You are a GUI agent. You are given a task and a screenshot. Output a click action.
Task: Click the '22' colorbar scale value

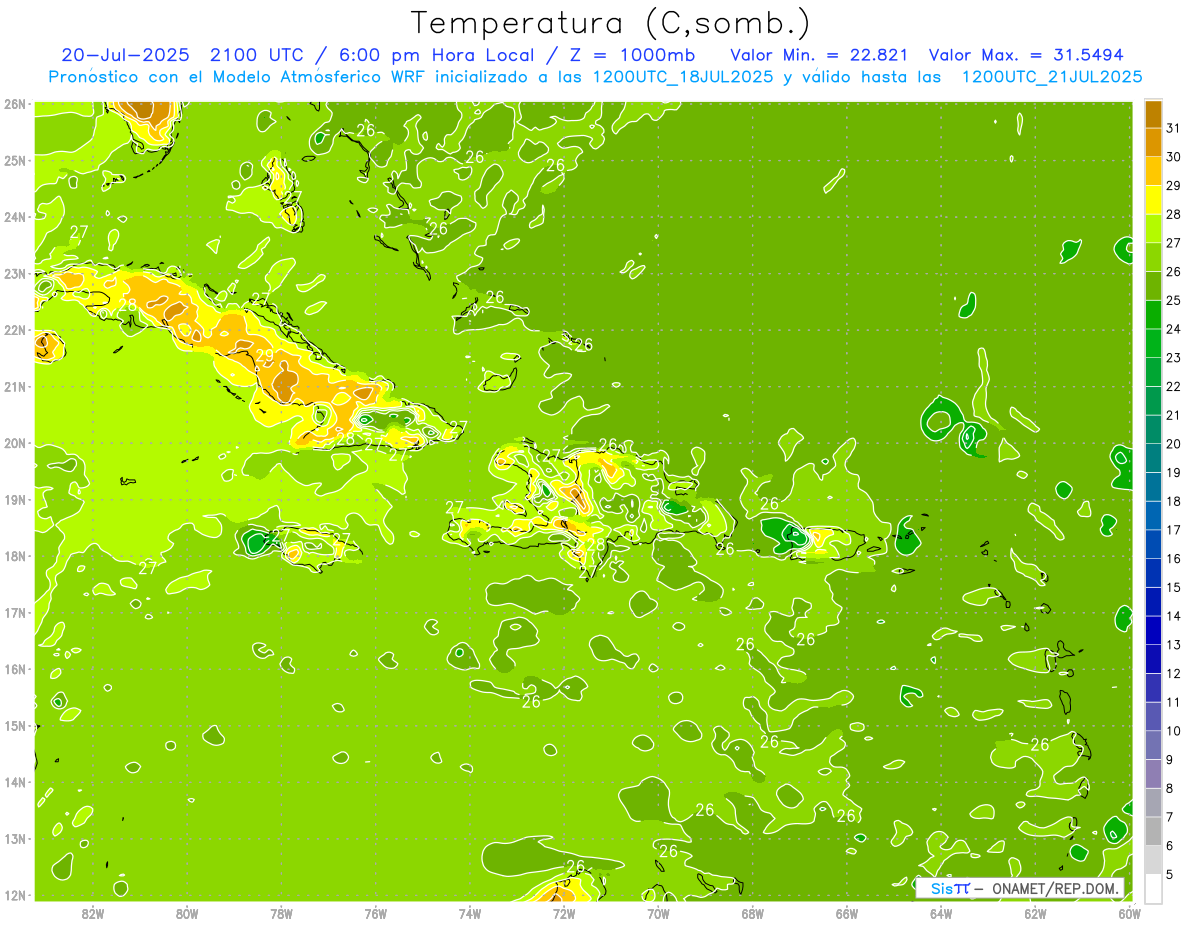(x=1174, y=387)
